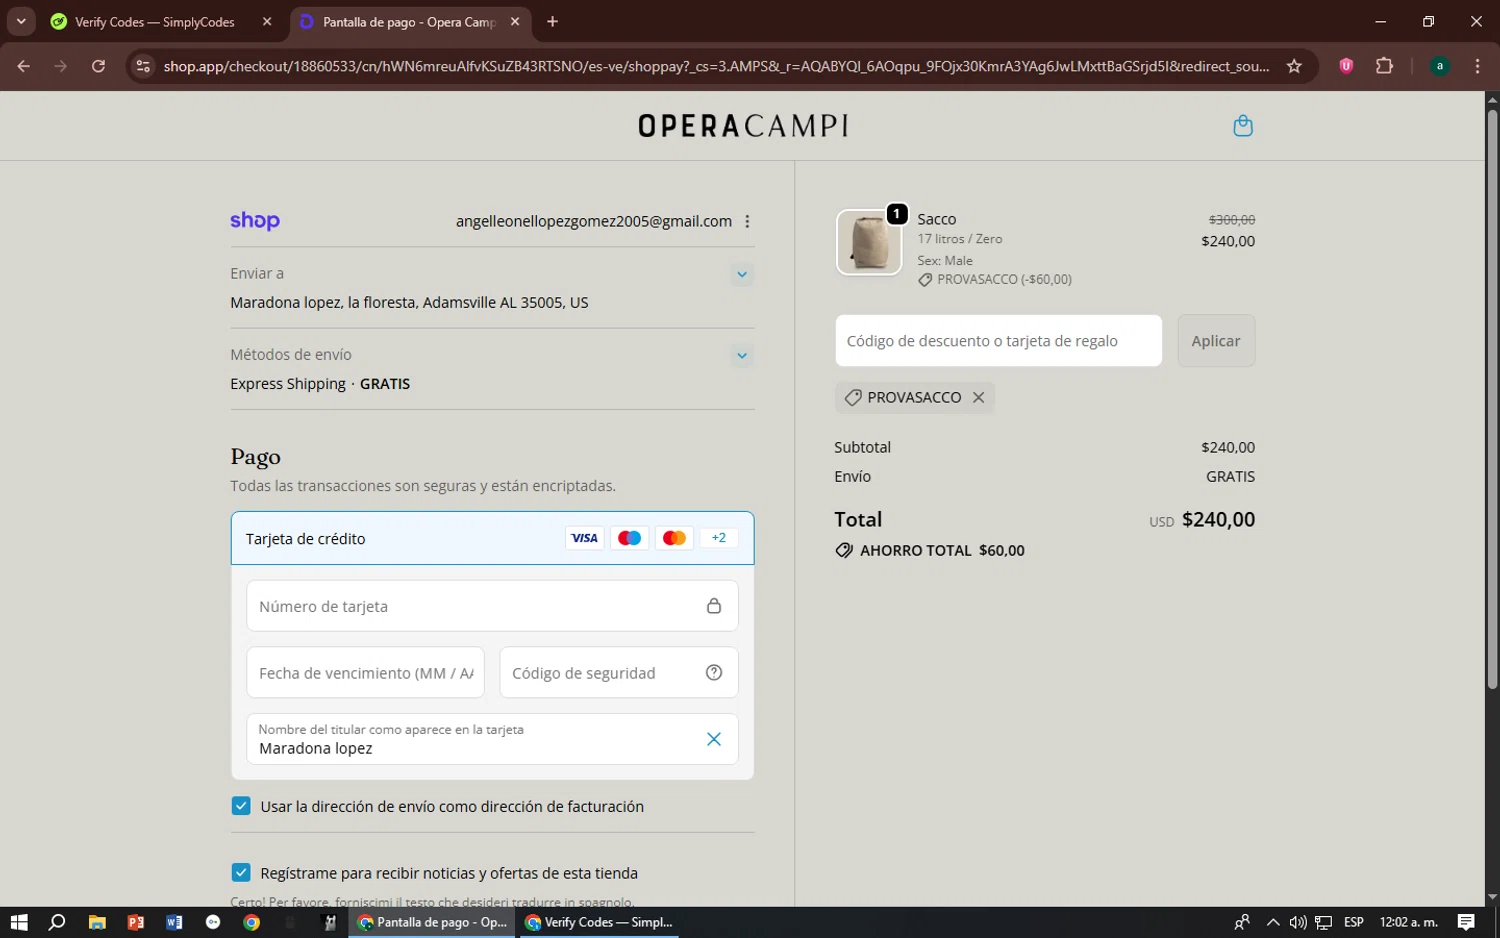This screenshot has width=1500, height=938.
Task: Open the Chrome profile avatar
Action: (1439, 66)
